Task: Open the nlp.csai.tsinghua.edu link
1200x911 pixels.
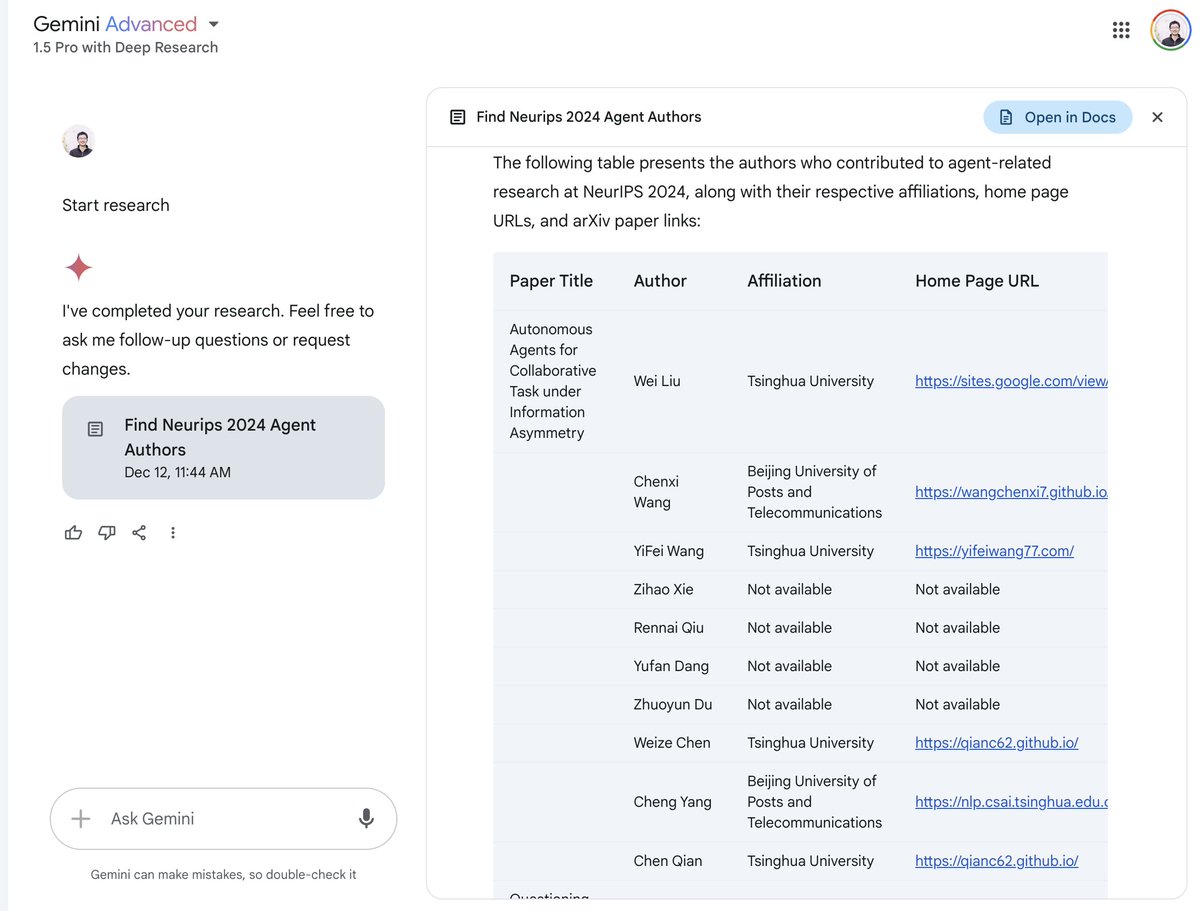Action: point(1011,802)
